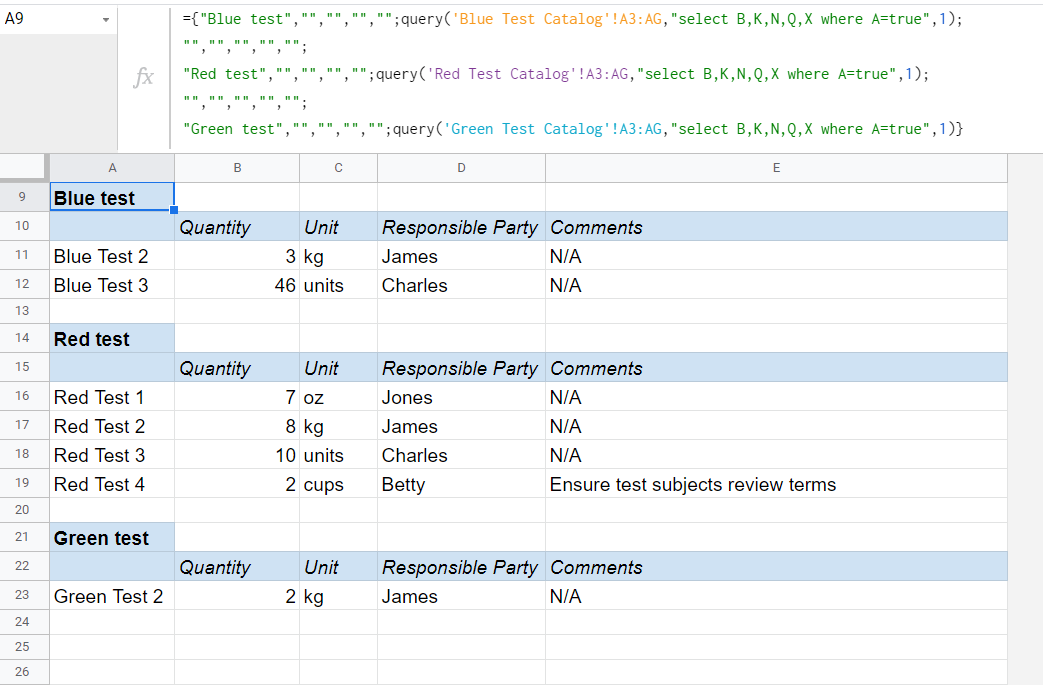The image size is (1043, 685).
Task: Click Quantity header in row 22
Action: [237, 567]
